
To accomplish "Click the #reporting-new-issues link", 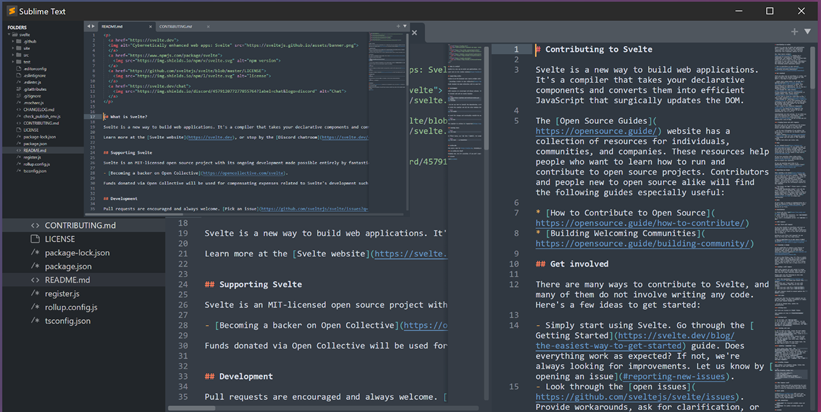I will [x=674, y=376].
